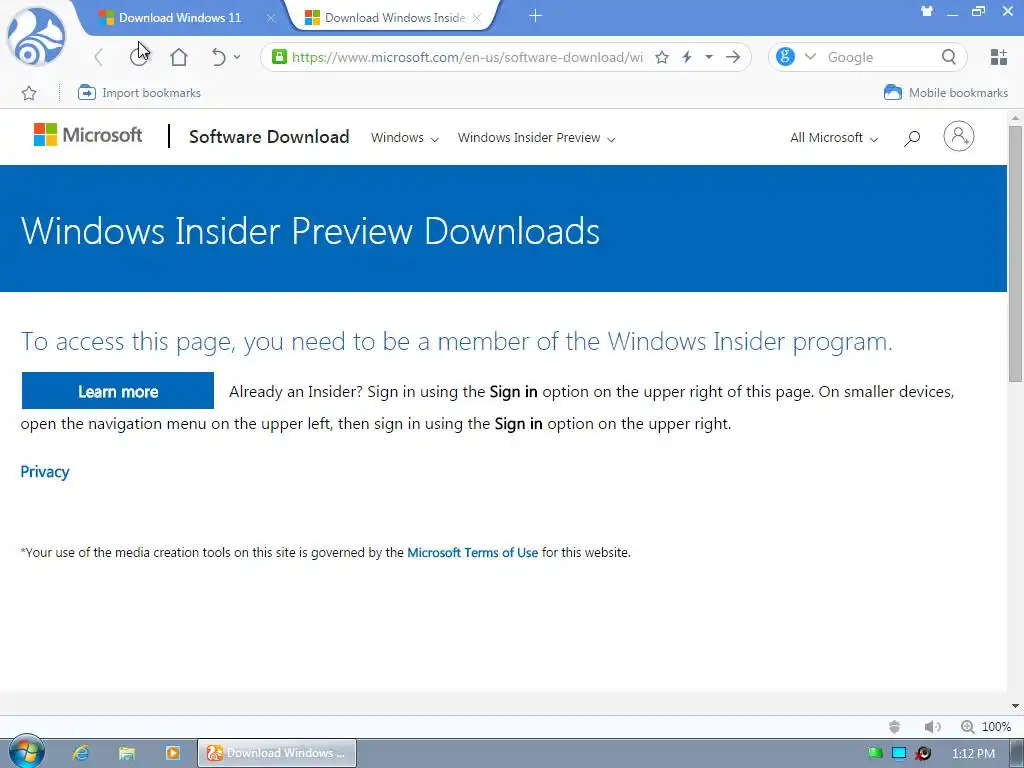Click the go arrow in address bar

(733, 57)
